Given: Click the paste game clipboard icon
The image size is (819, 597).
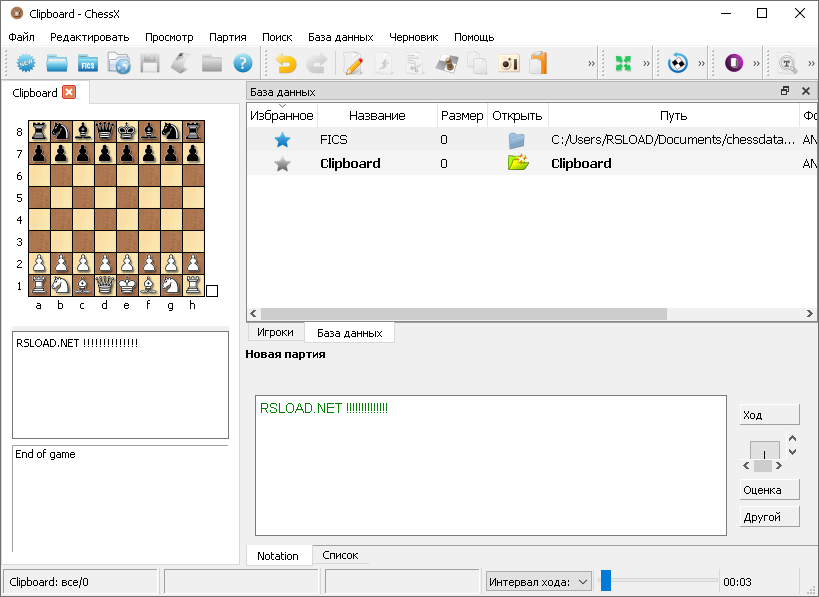Looking at the screenshot, I should (536, 64).
